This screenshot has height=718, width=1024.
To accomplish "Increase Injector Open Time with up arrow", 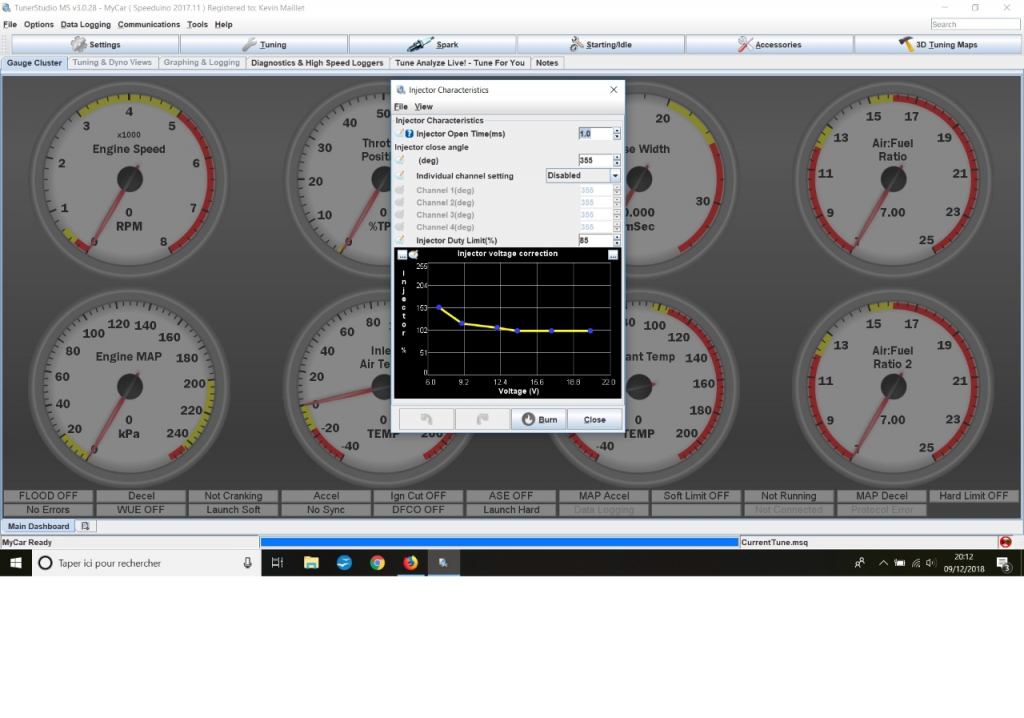I will pyautogui.click(x=616, y=131).
